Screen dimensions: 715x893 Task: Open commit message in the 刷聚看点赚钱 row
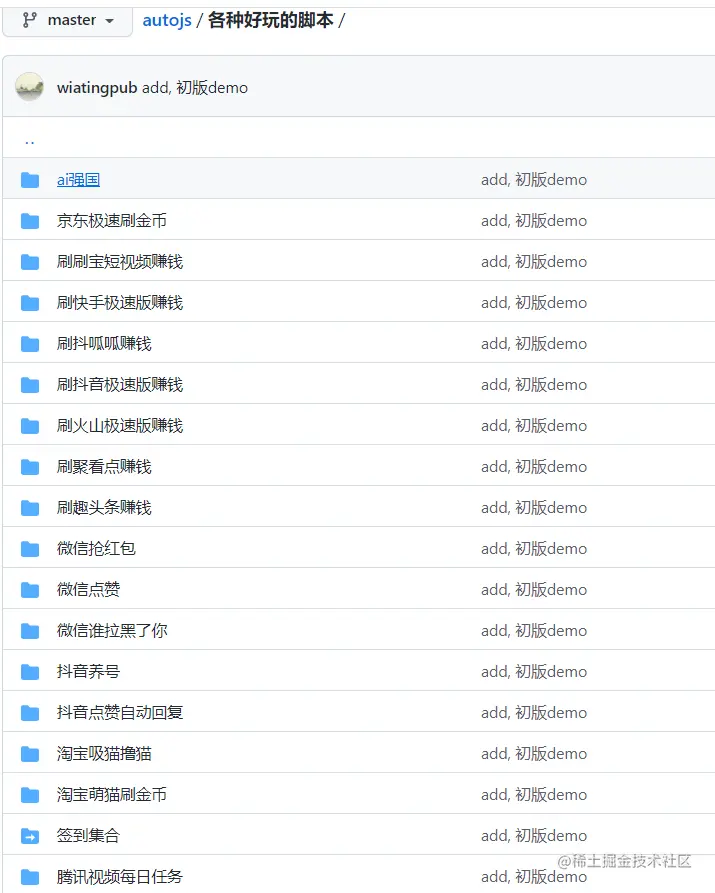pos(534,467)
